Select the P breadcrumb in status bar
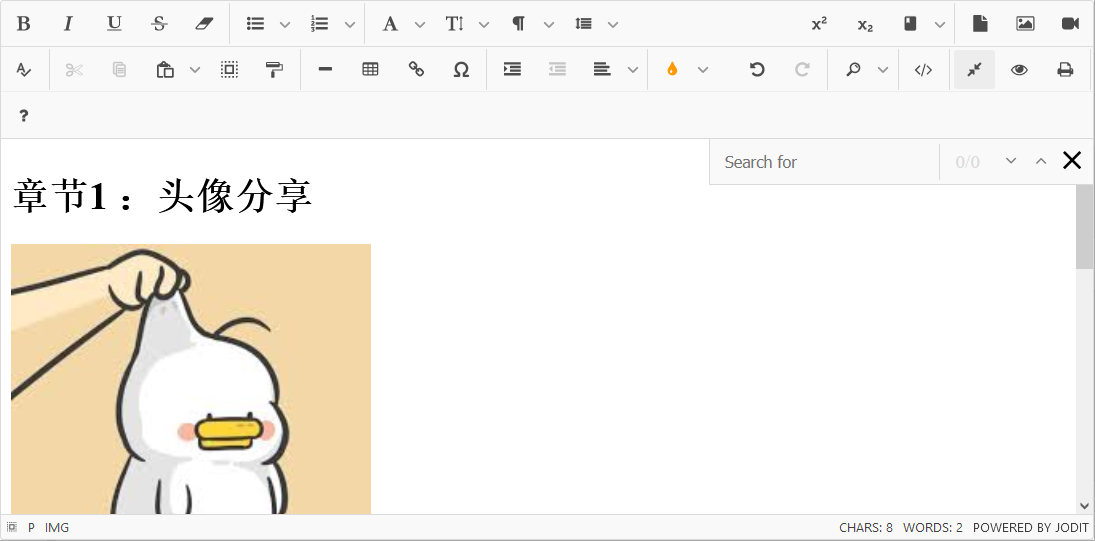 (x=31, y=528)
